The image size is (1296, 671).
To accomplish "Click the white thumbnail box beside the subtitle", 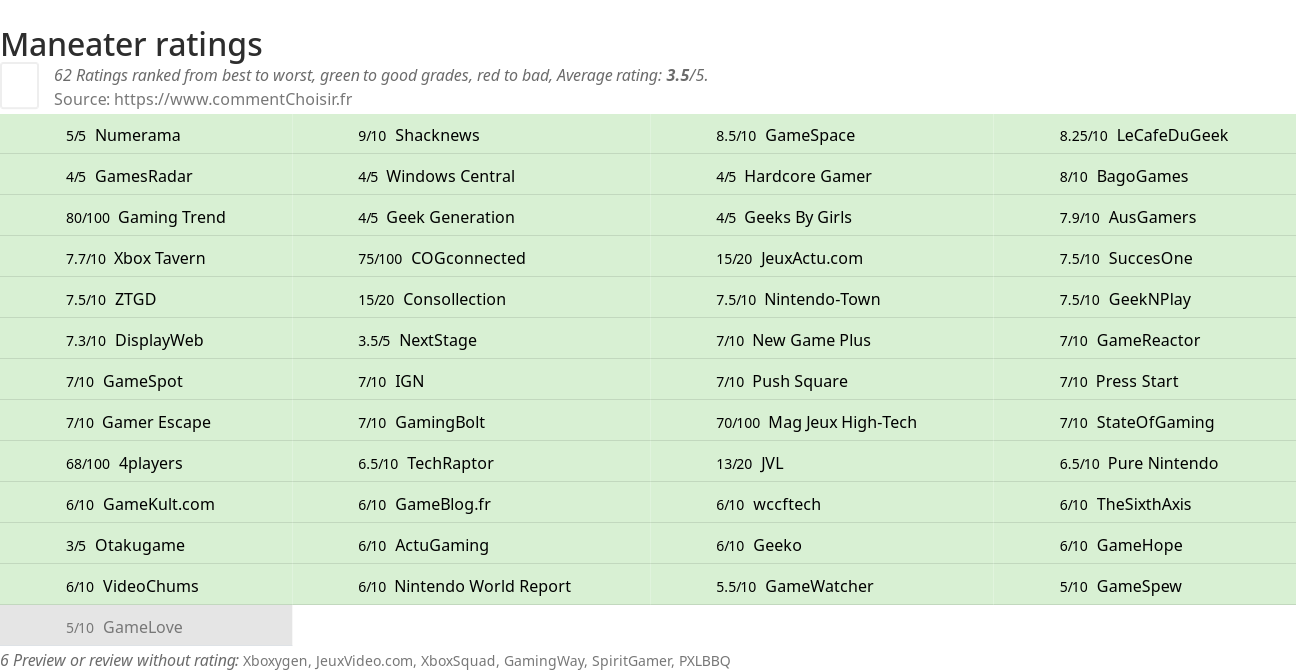I will tap(19, 85).
